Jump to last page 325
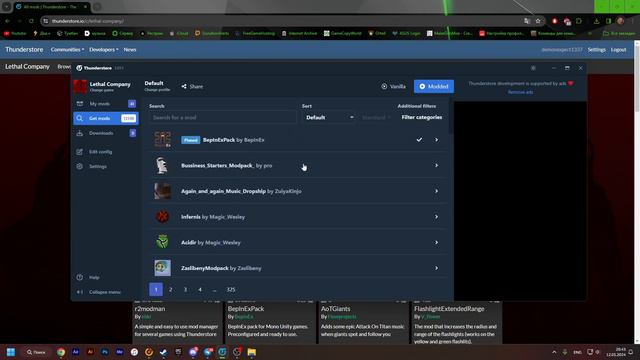The height and width of the screenshot is (360, 640). point(231,289)
